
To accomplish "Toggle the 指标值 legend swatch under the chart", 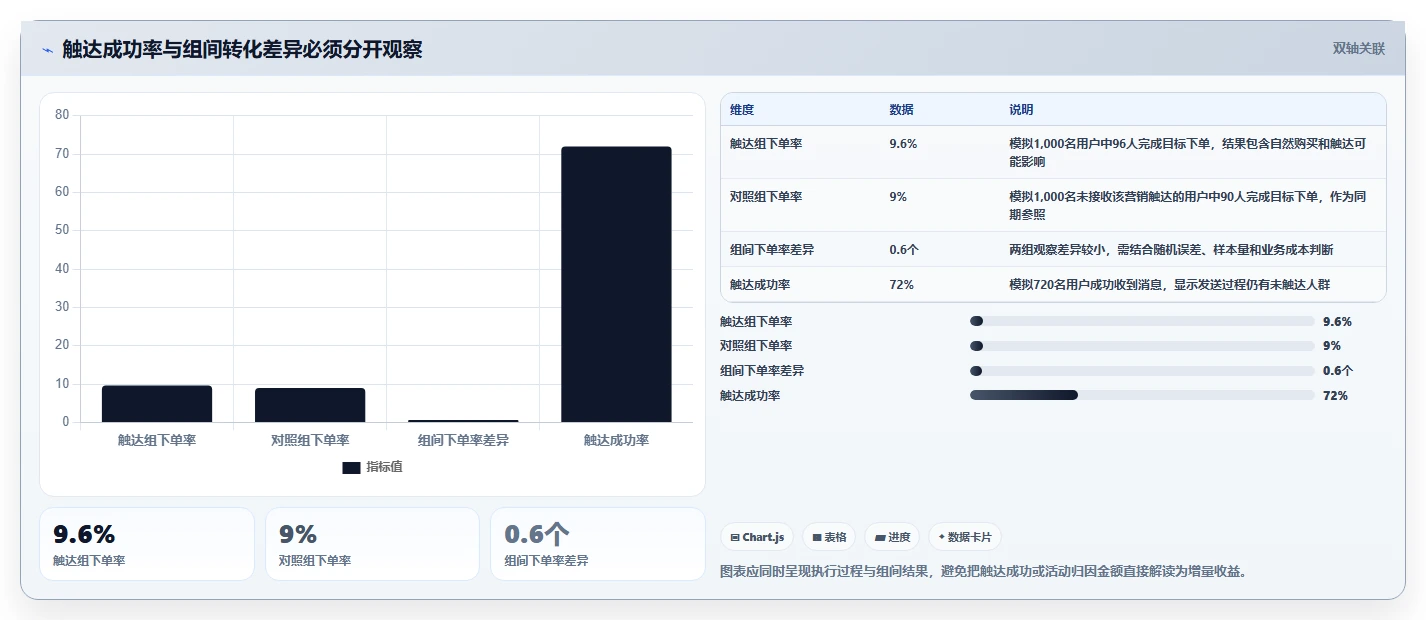I will point(351,467).
